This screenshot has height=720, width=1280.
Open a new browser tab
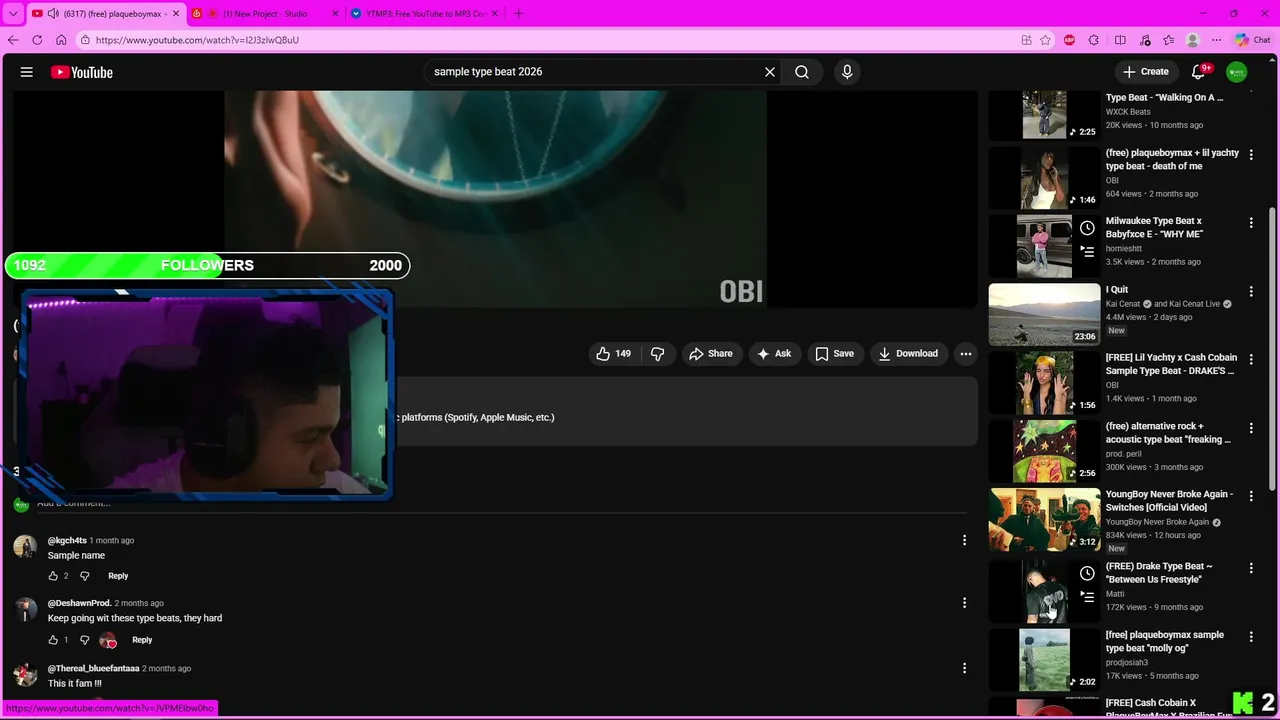pos(518,14)
